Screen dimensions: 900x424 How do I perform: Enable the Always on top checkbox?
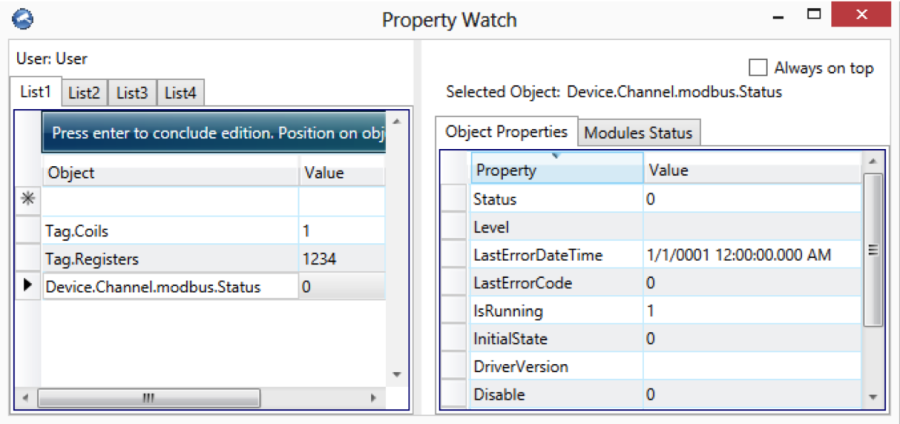[x=758, y=68]
